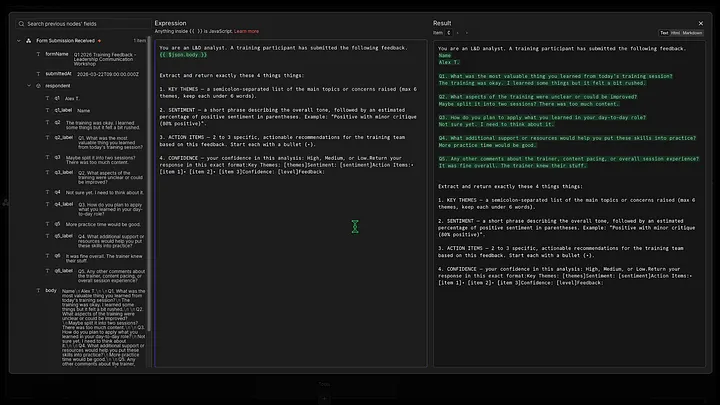The width and height of the screenshot is (720, 405).
Task: Select the q6 field key
Action: 57,256
